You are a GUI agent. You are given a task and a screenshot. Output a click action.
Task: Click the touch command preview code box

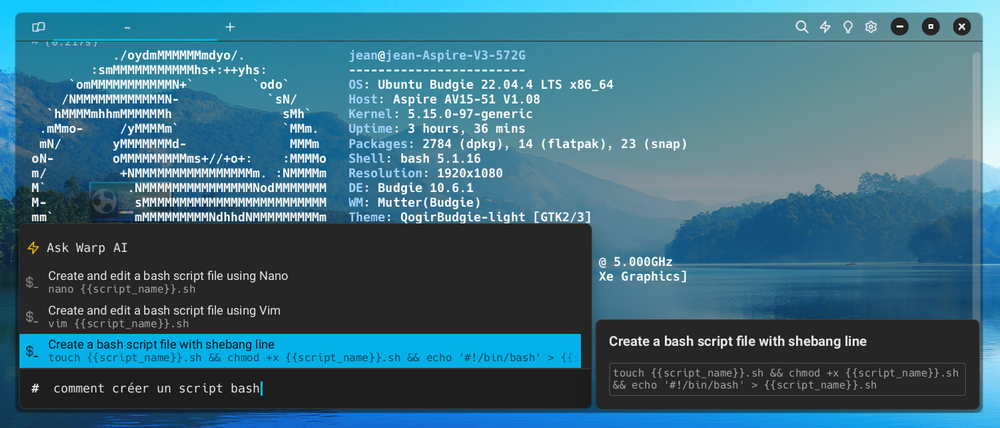(x=786, y=378)
